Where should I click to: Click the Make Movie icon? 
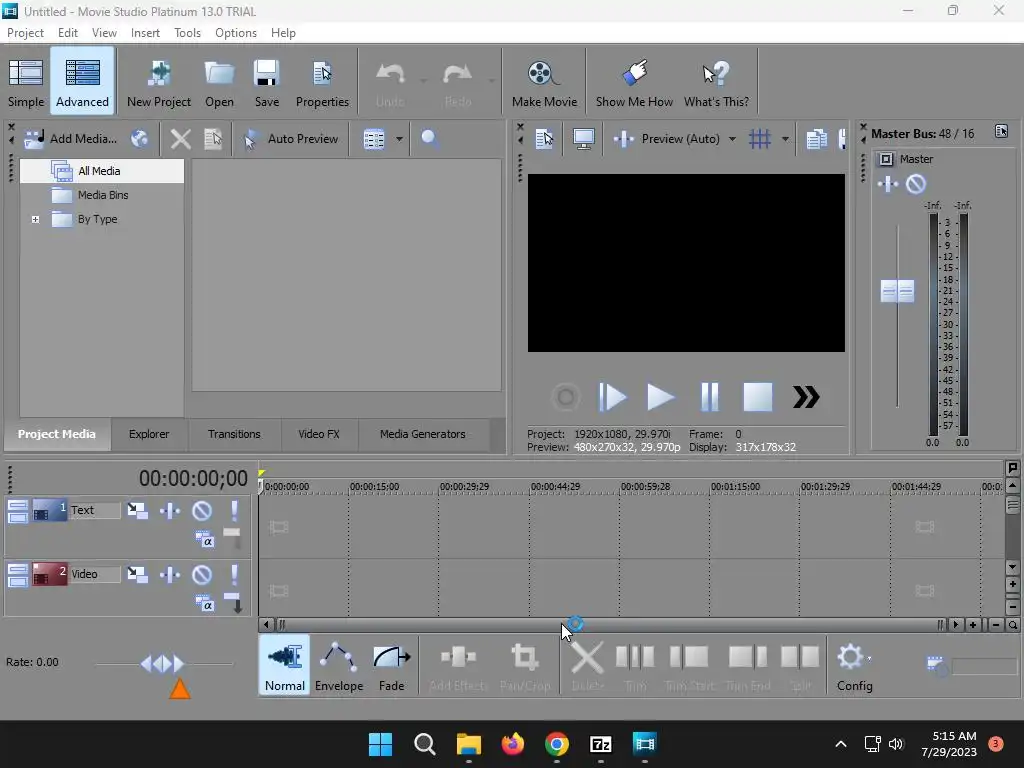544,82
